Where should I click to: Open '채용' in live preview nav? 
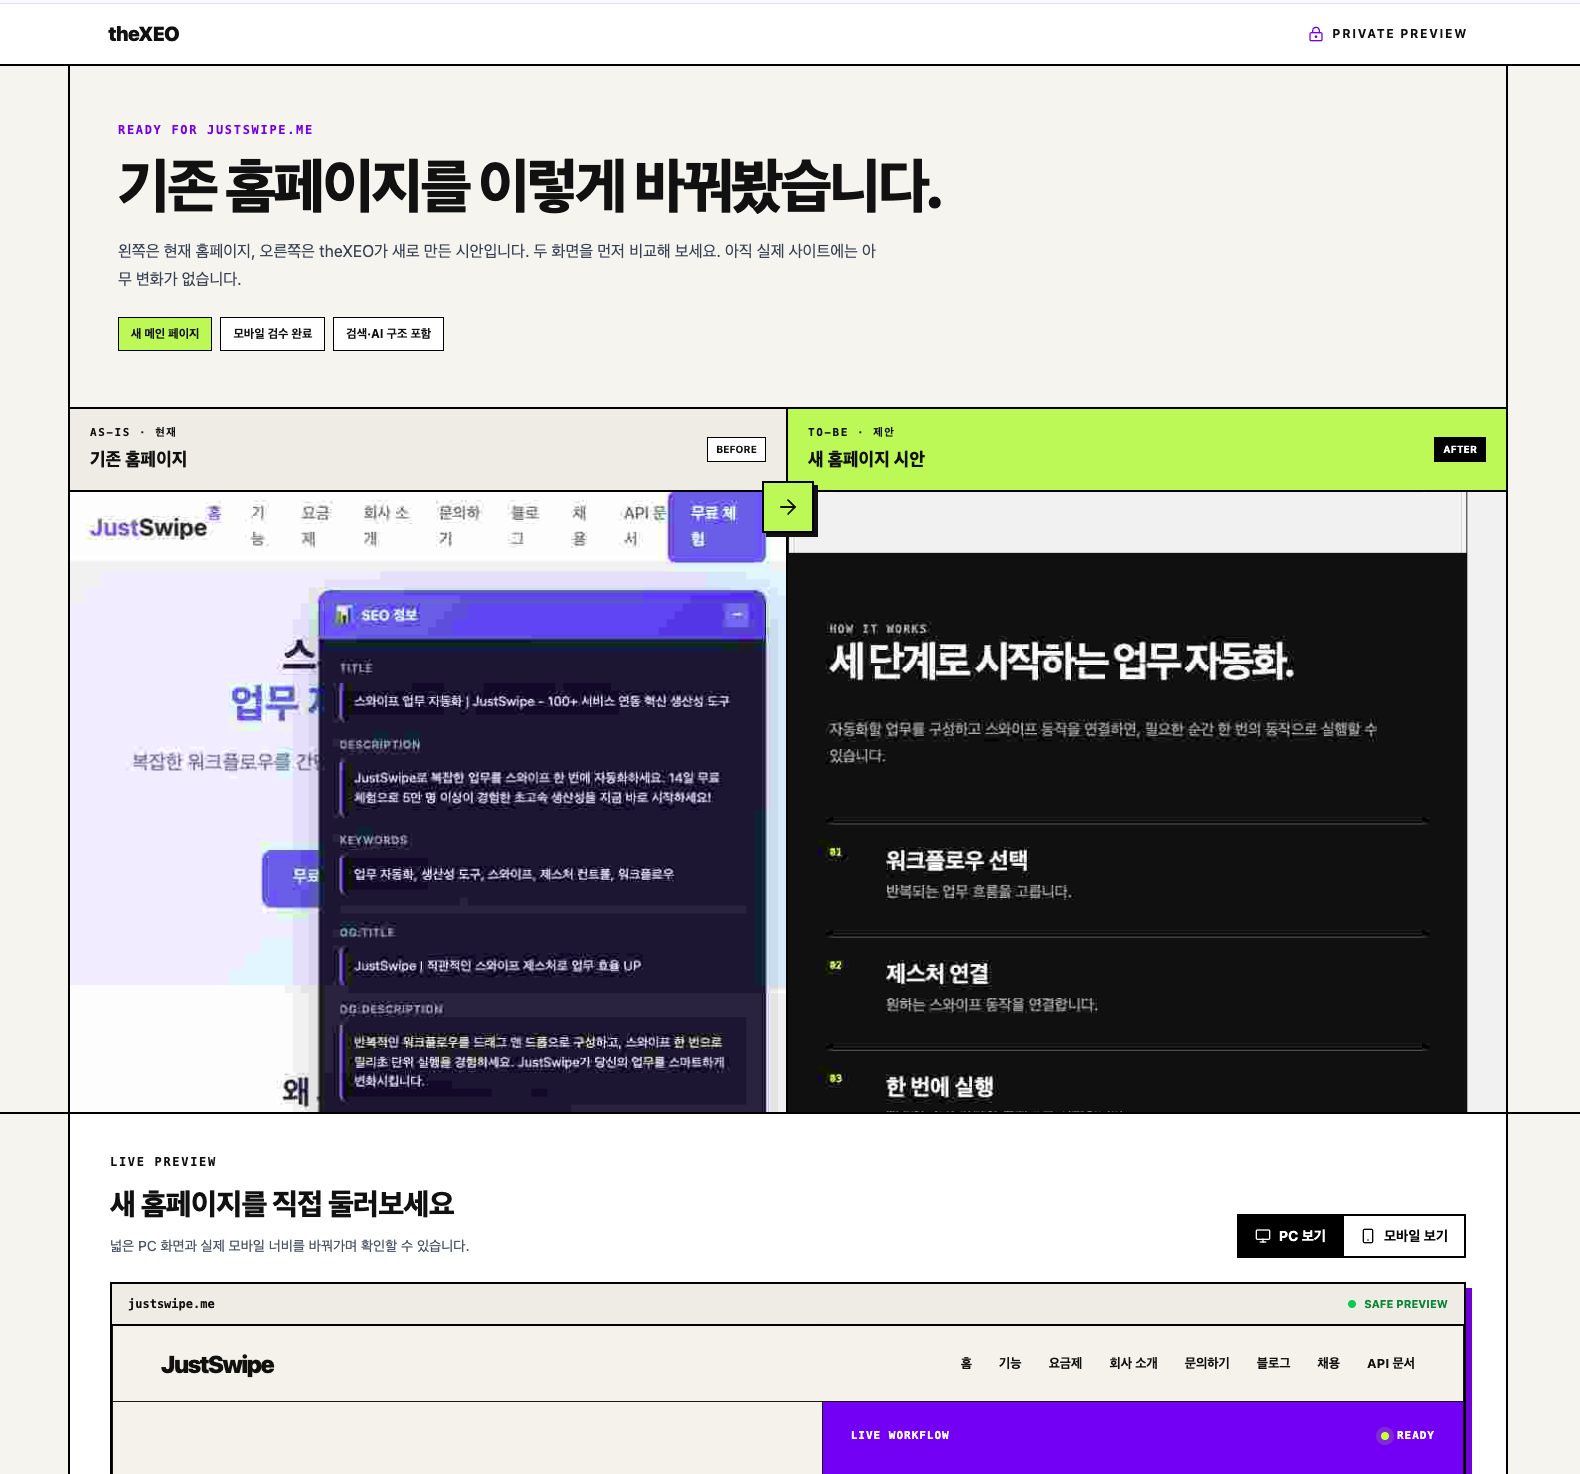tap(1328, 1363)
